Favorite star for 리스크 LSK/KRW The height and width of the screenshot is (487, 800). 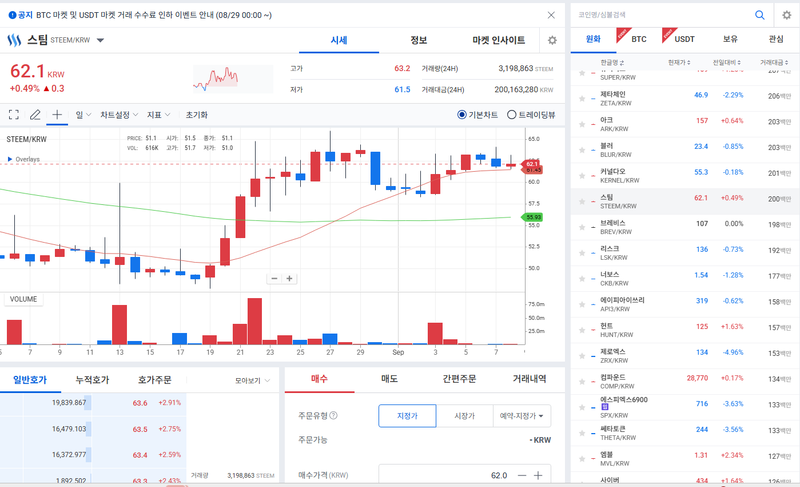click(x=582, y=253)
